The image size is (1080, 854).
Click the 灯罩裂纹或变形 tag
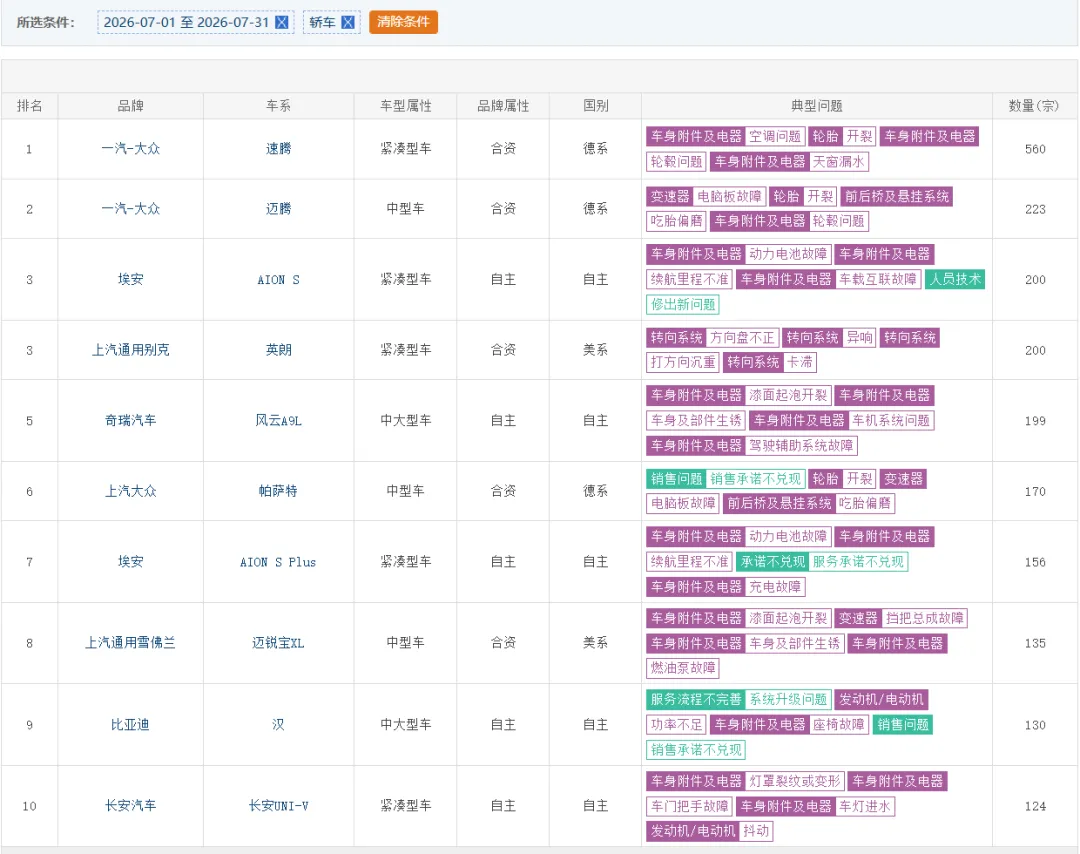(x=795, y=781)
